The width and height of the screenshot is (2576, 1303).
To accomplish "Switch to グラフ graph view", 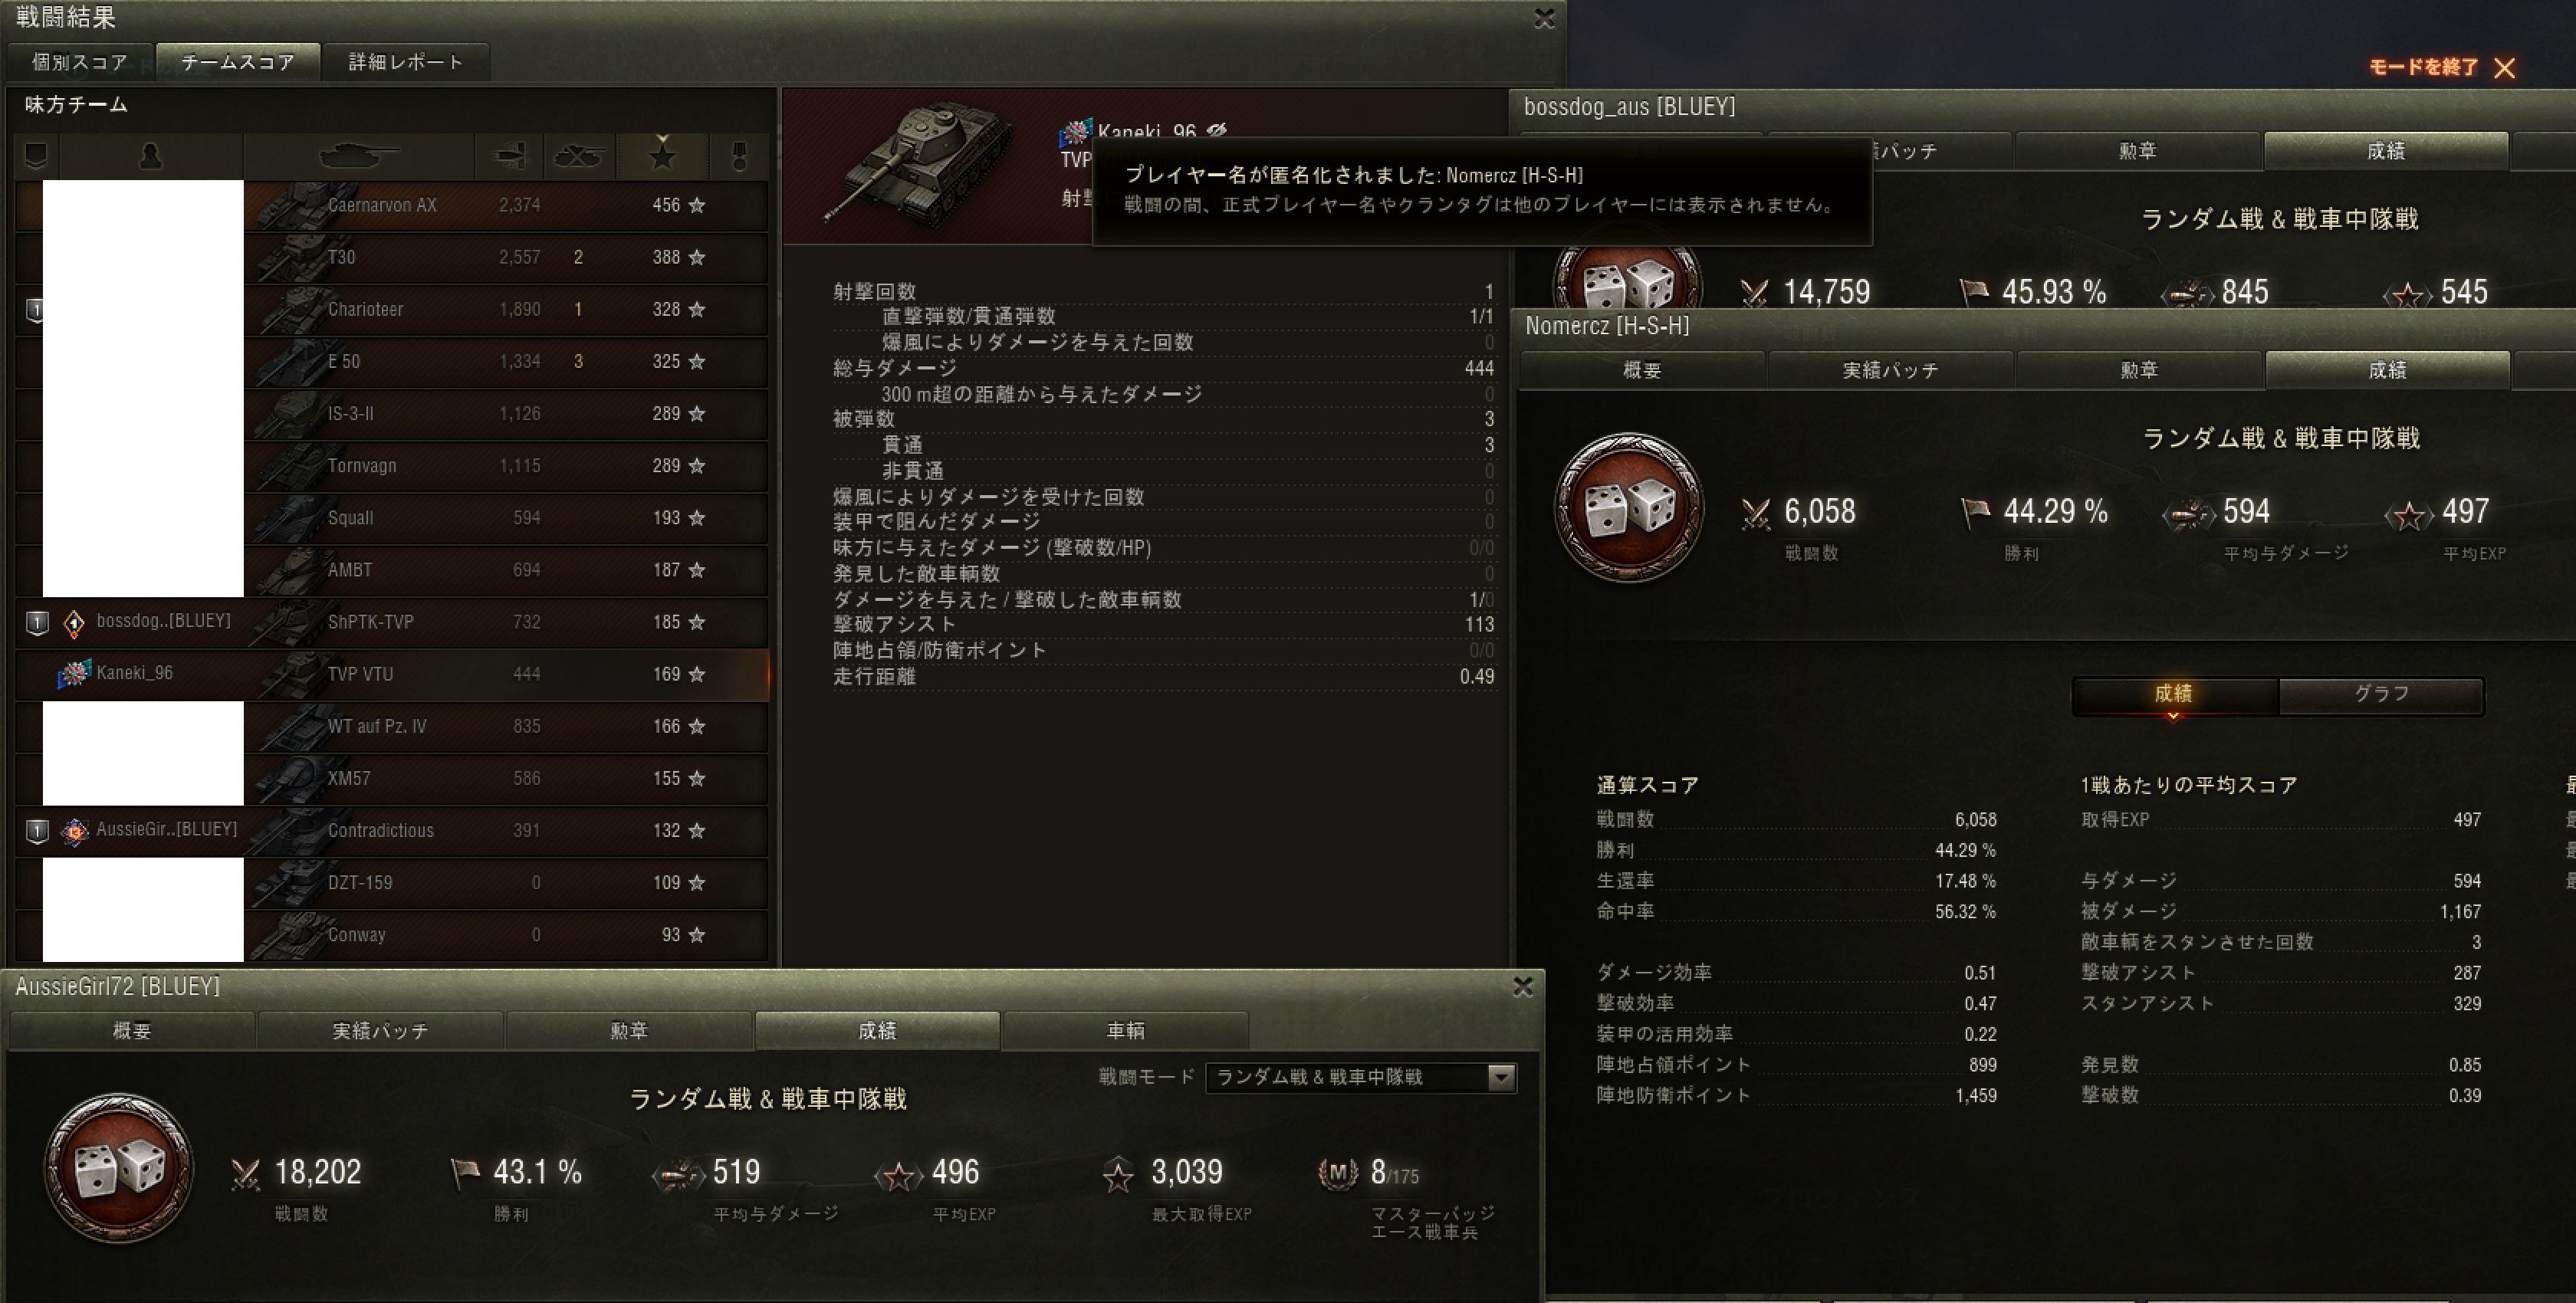I will (2381, 694).
